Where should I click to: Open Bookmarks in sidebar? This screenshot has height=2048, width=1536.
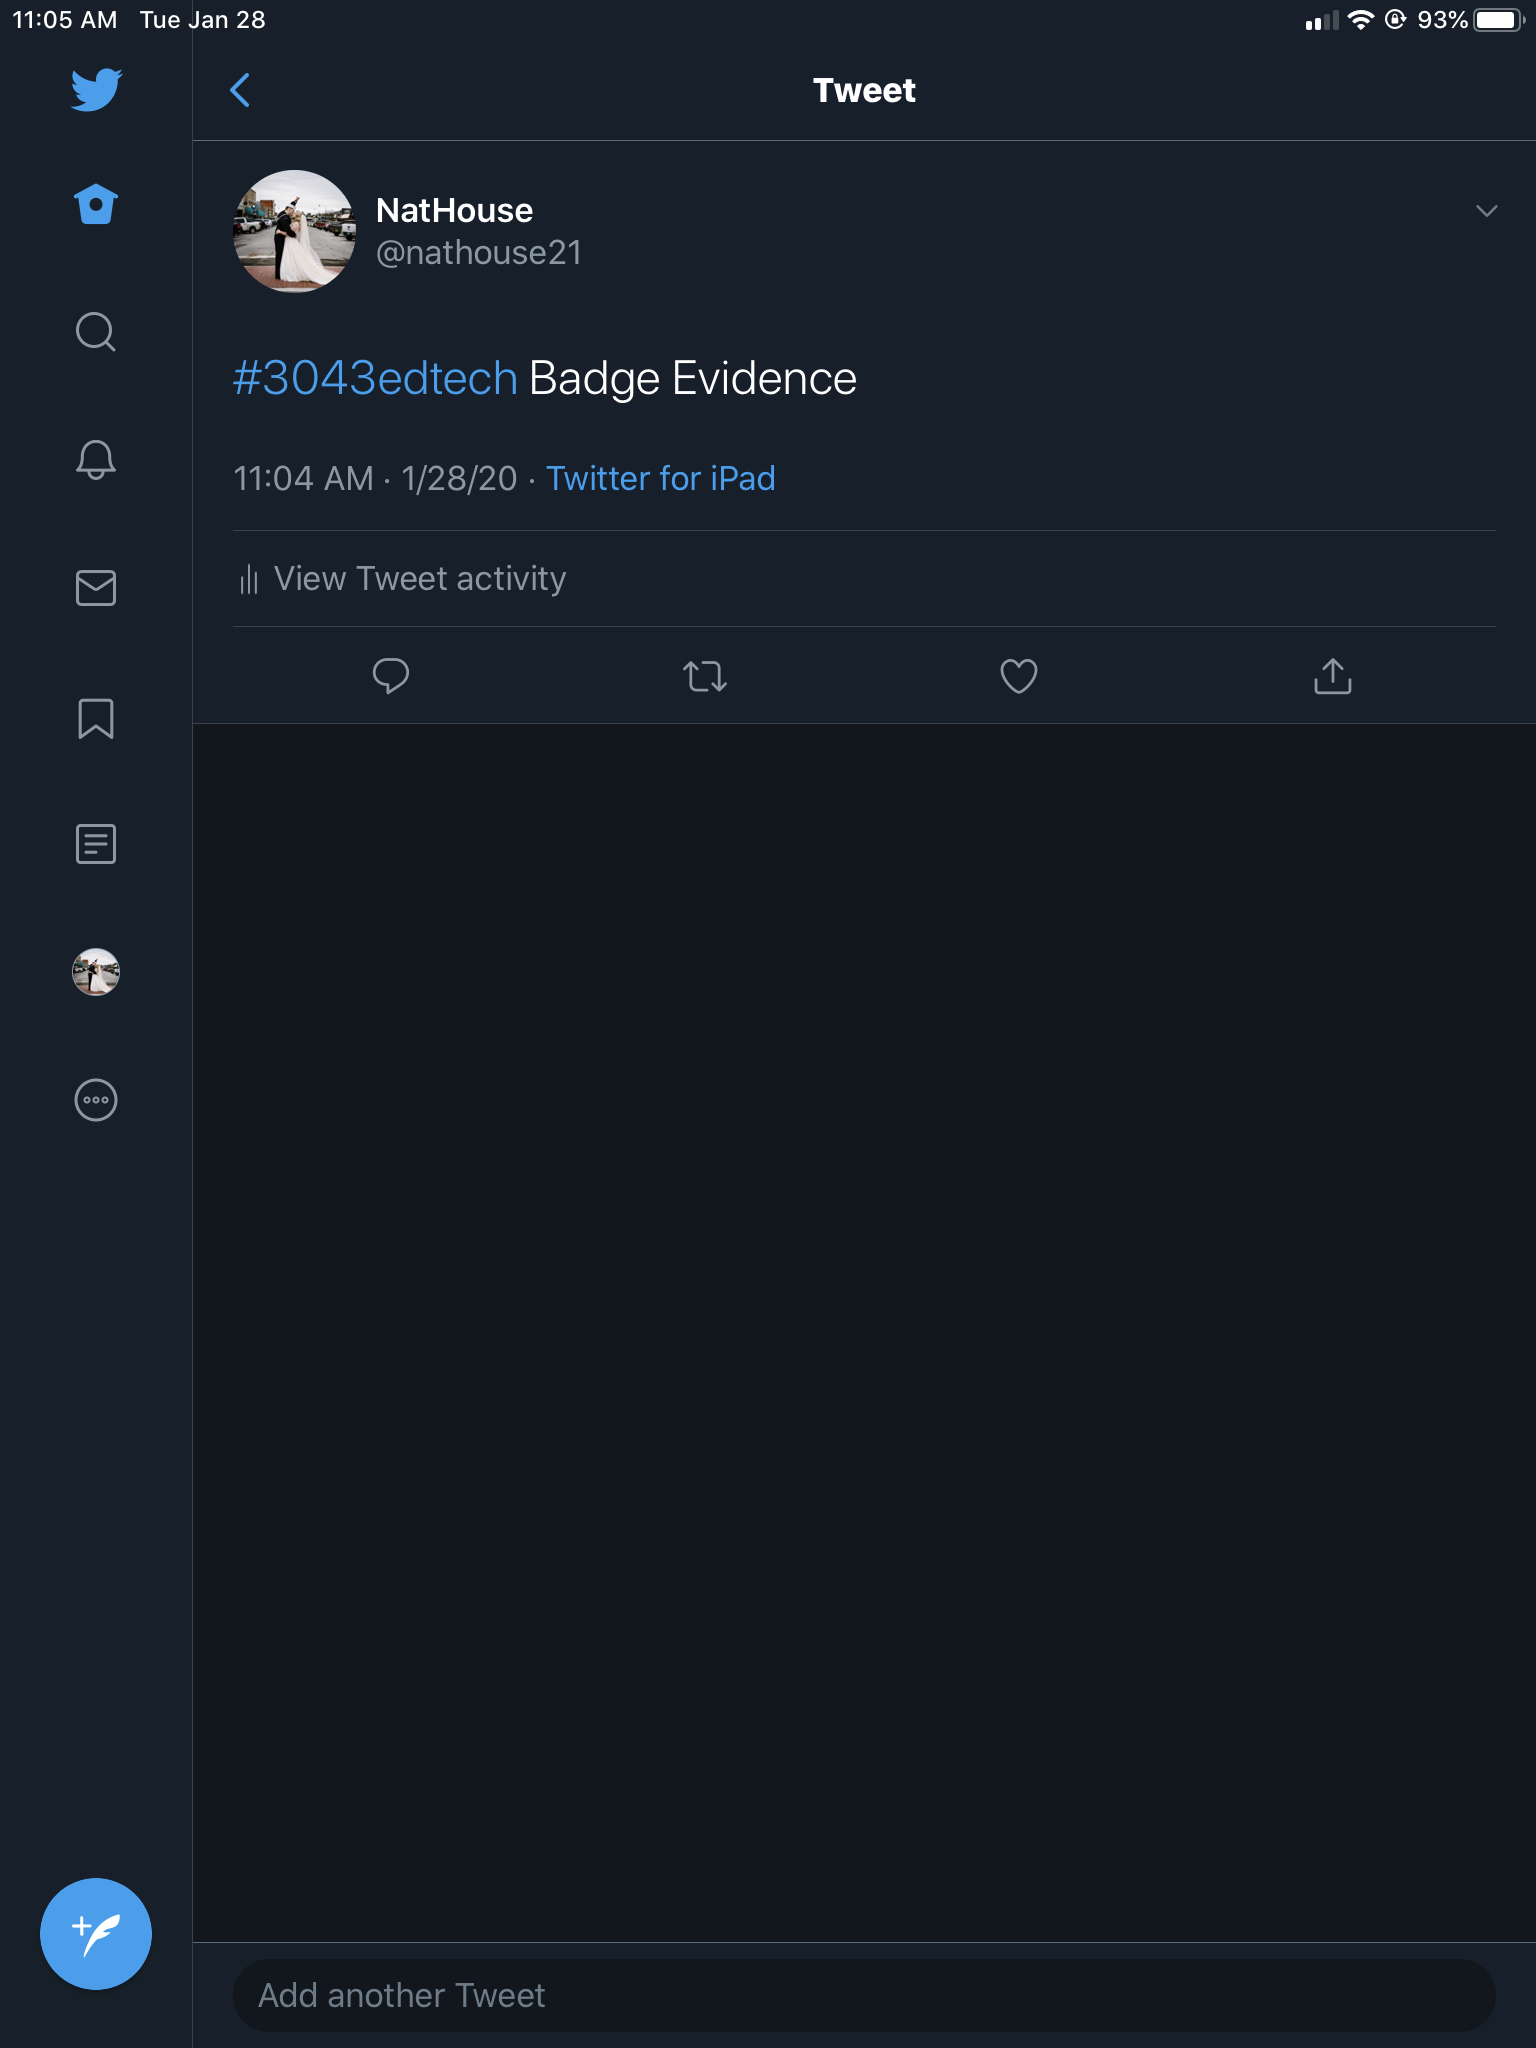96,718
